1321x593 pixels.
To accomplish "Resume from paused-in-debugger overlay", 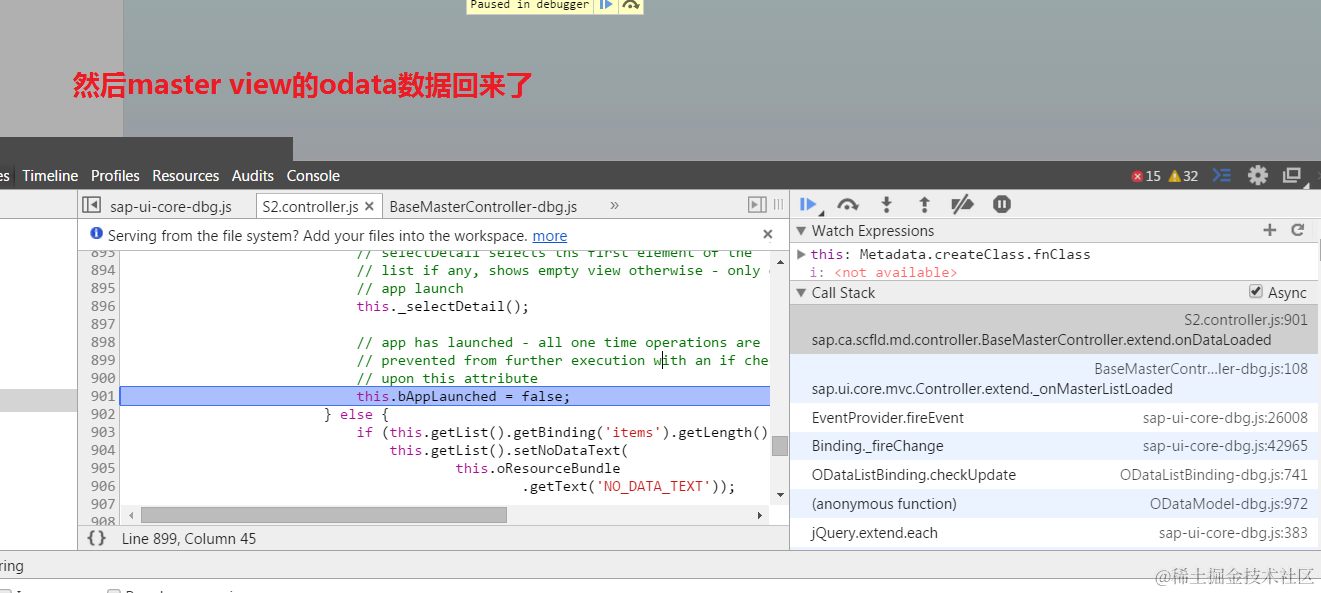I will pyautogui.click(x=606, y=5).
